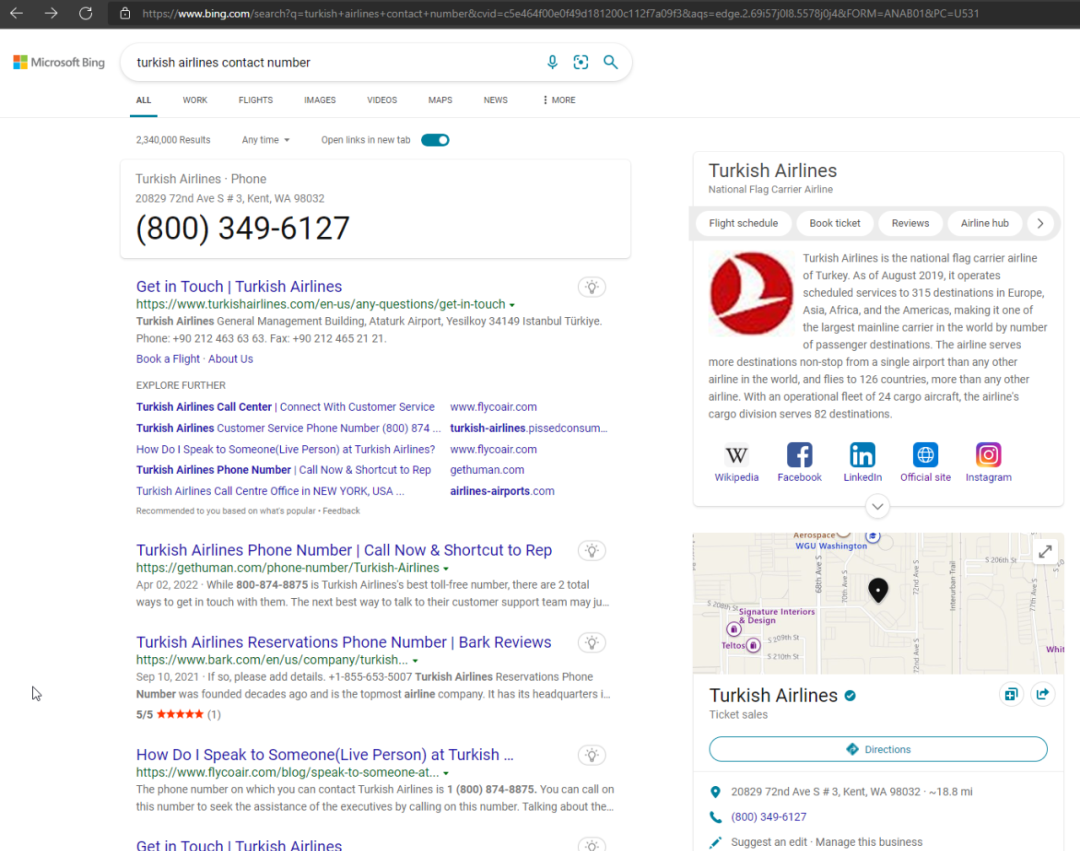Select the ALL search tab

pyautogui.click(x=143, y=101)
